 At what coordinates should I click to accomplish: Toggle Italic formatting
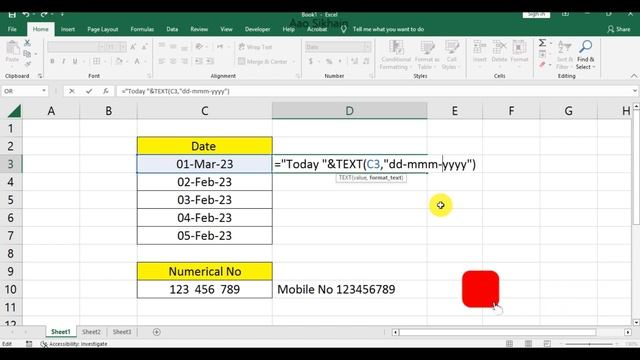pyautogui.click(x=63, y=61)
